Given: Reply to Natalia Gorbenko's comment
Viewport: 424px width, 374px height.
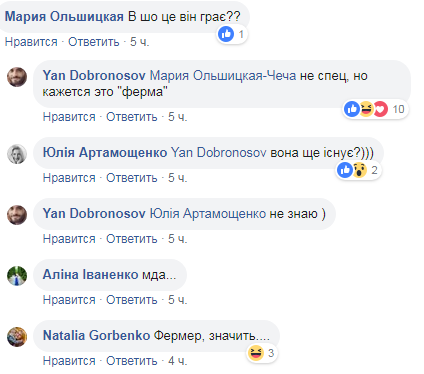Looking at the screenshot, I should click(x=132, y=361).
